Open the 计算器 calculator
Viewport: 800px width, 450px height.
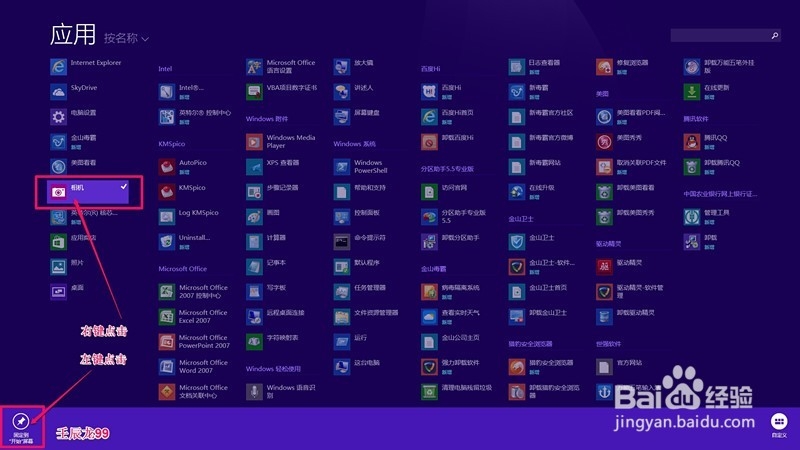tap(266, 241)
